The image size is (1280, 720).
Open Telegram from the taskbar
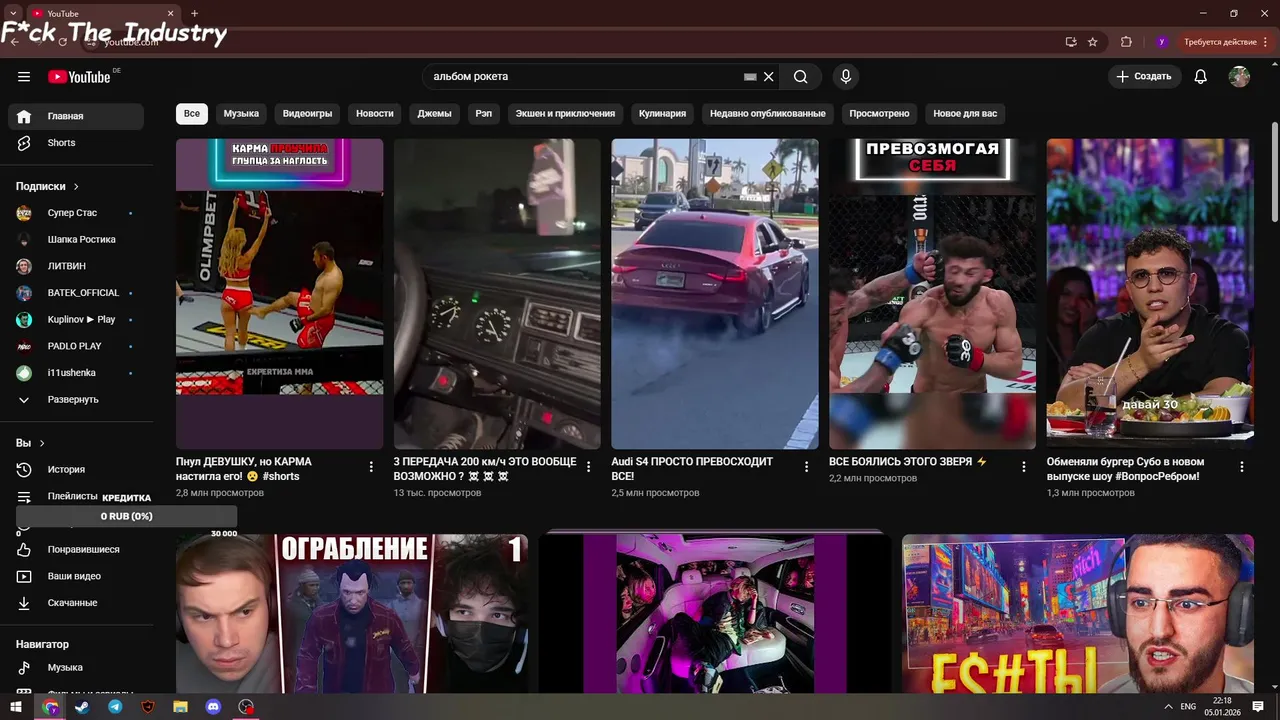(x=115, y=707)
